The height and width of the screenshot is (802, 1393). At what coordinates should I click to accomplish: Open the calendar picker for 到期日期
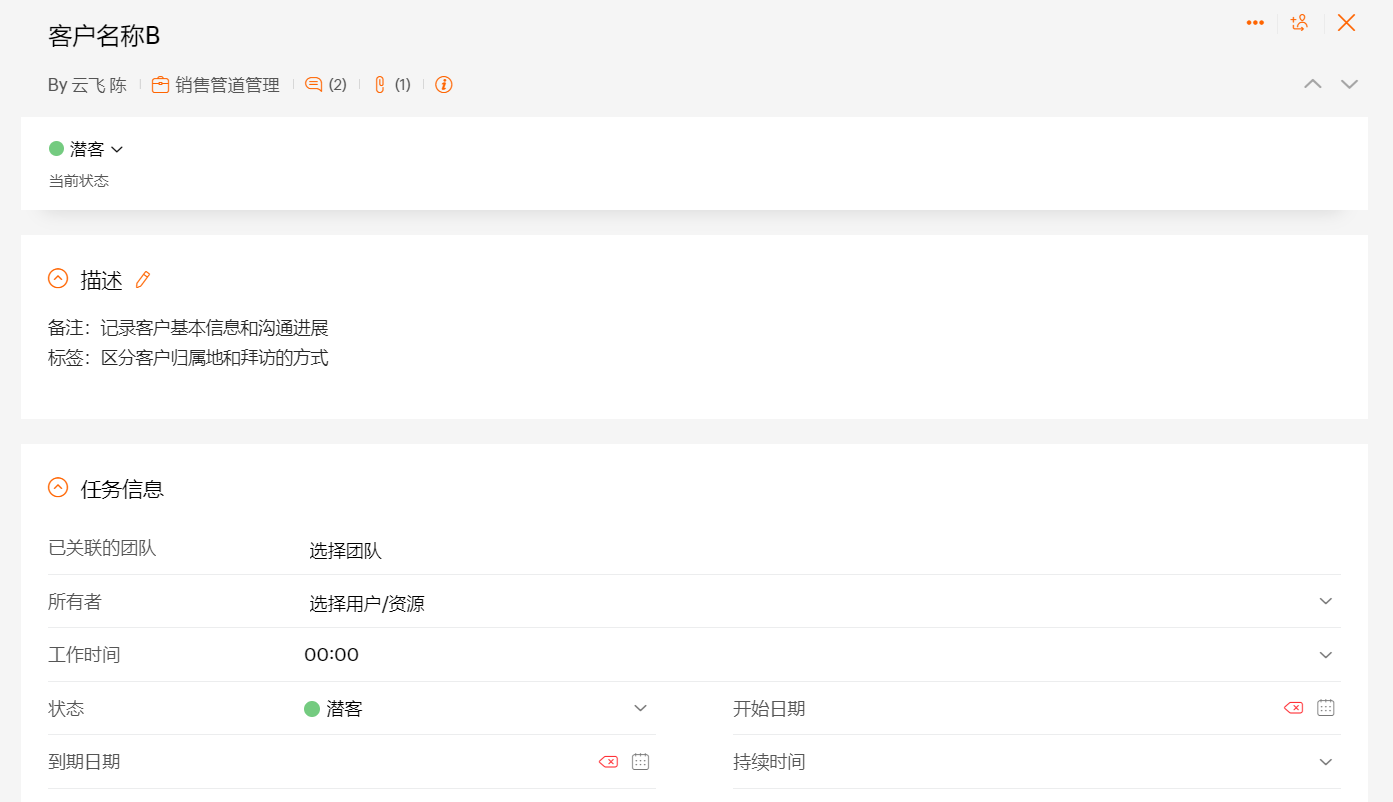tap(640, 760)
